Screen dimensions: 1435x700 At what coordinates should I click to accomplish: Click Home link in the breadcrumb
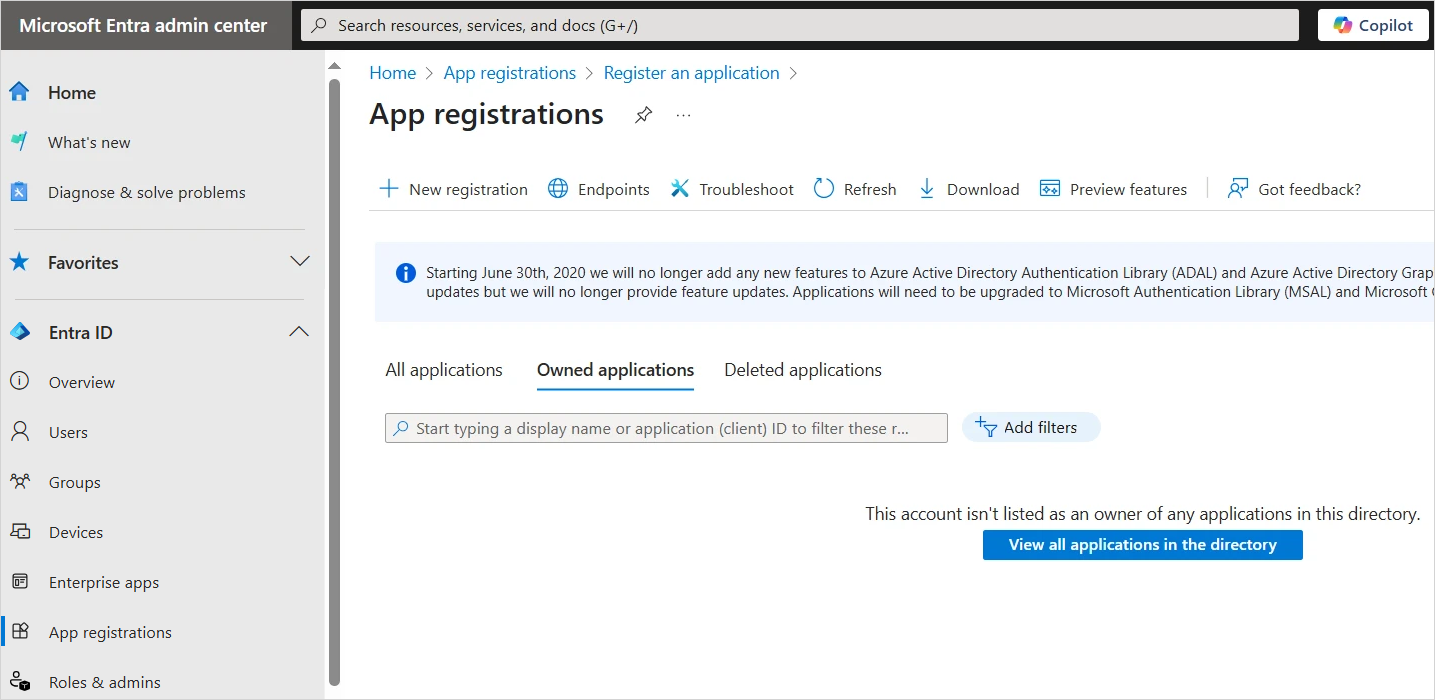(392, 73)
